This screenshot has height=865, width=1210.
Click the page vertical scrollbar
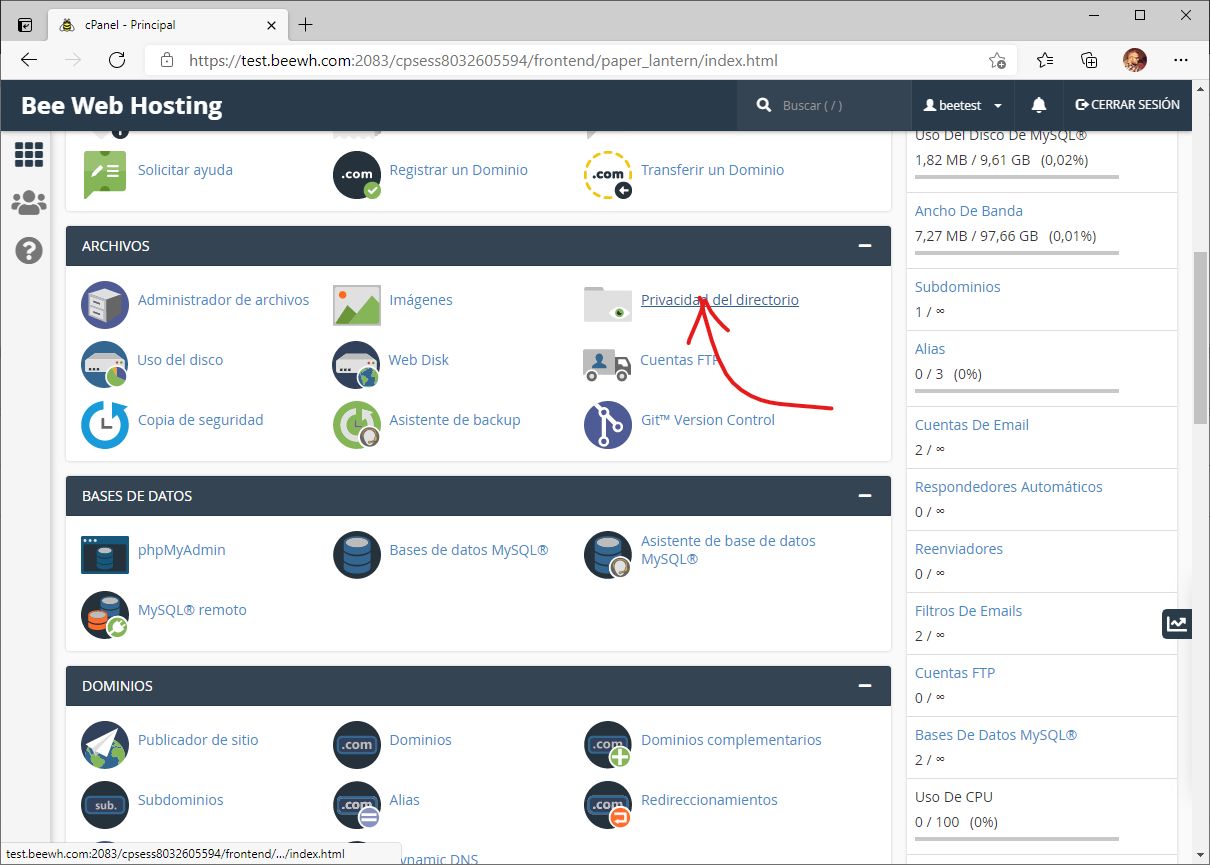click(1201, 337)
